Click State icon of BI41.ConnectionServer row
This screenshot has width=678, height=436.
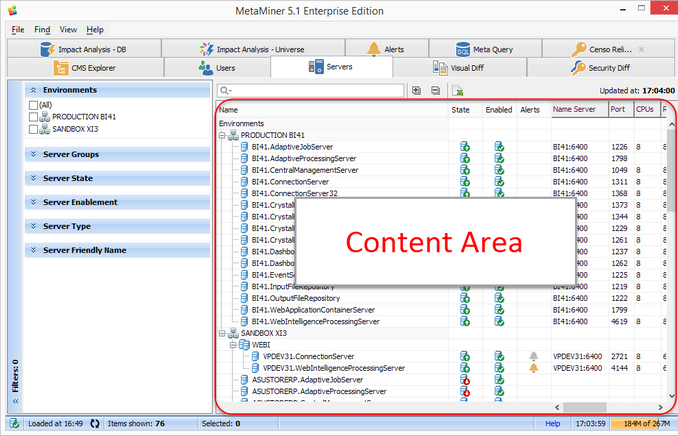pos(465,182)
